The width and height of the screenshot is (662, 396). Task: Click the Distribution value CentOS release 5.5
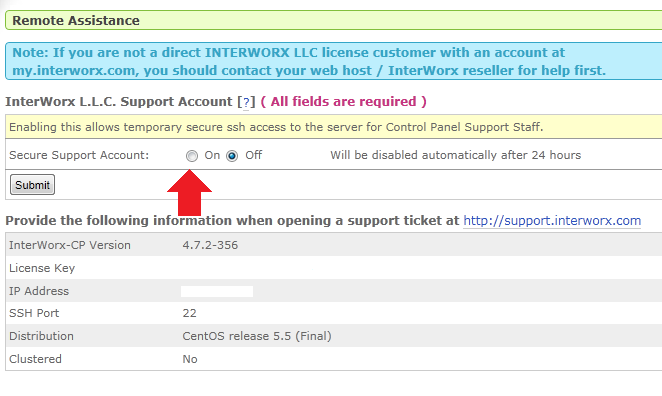(257, 336)
